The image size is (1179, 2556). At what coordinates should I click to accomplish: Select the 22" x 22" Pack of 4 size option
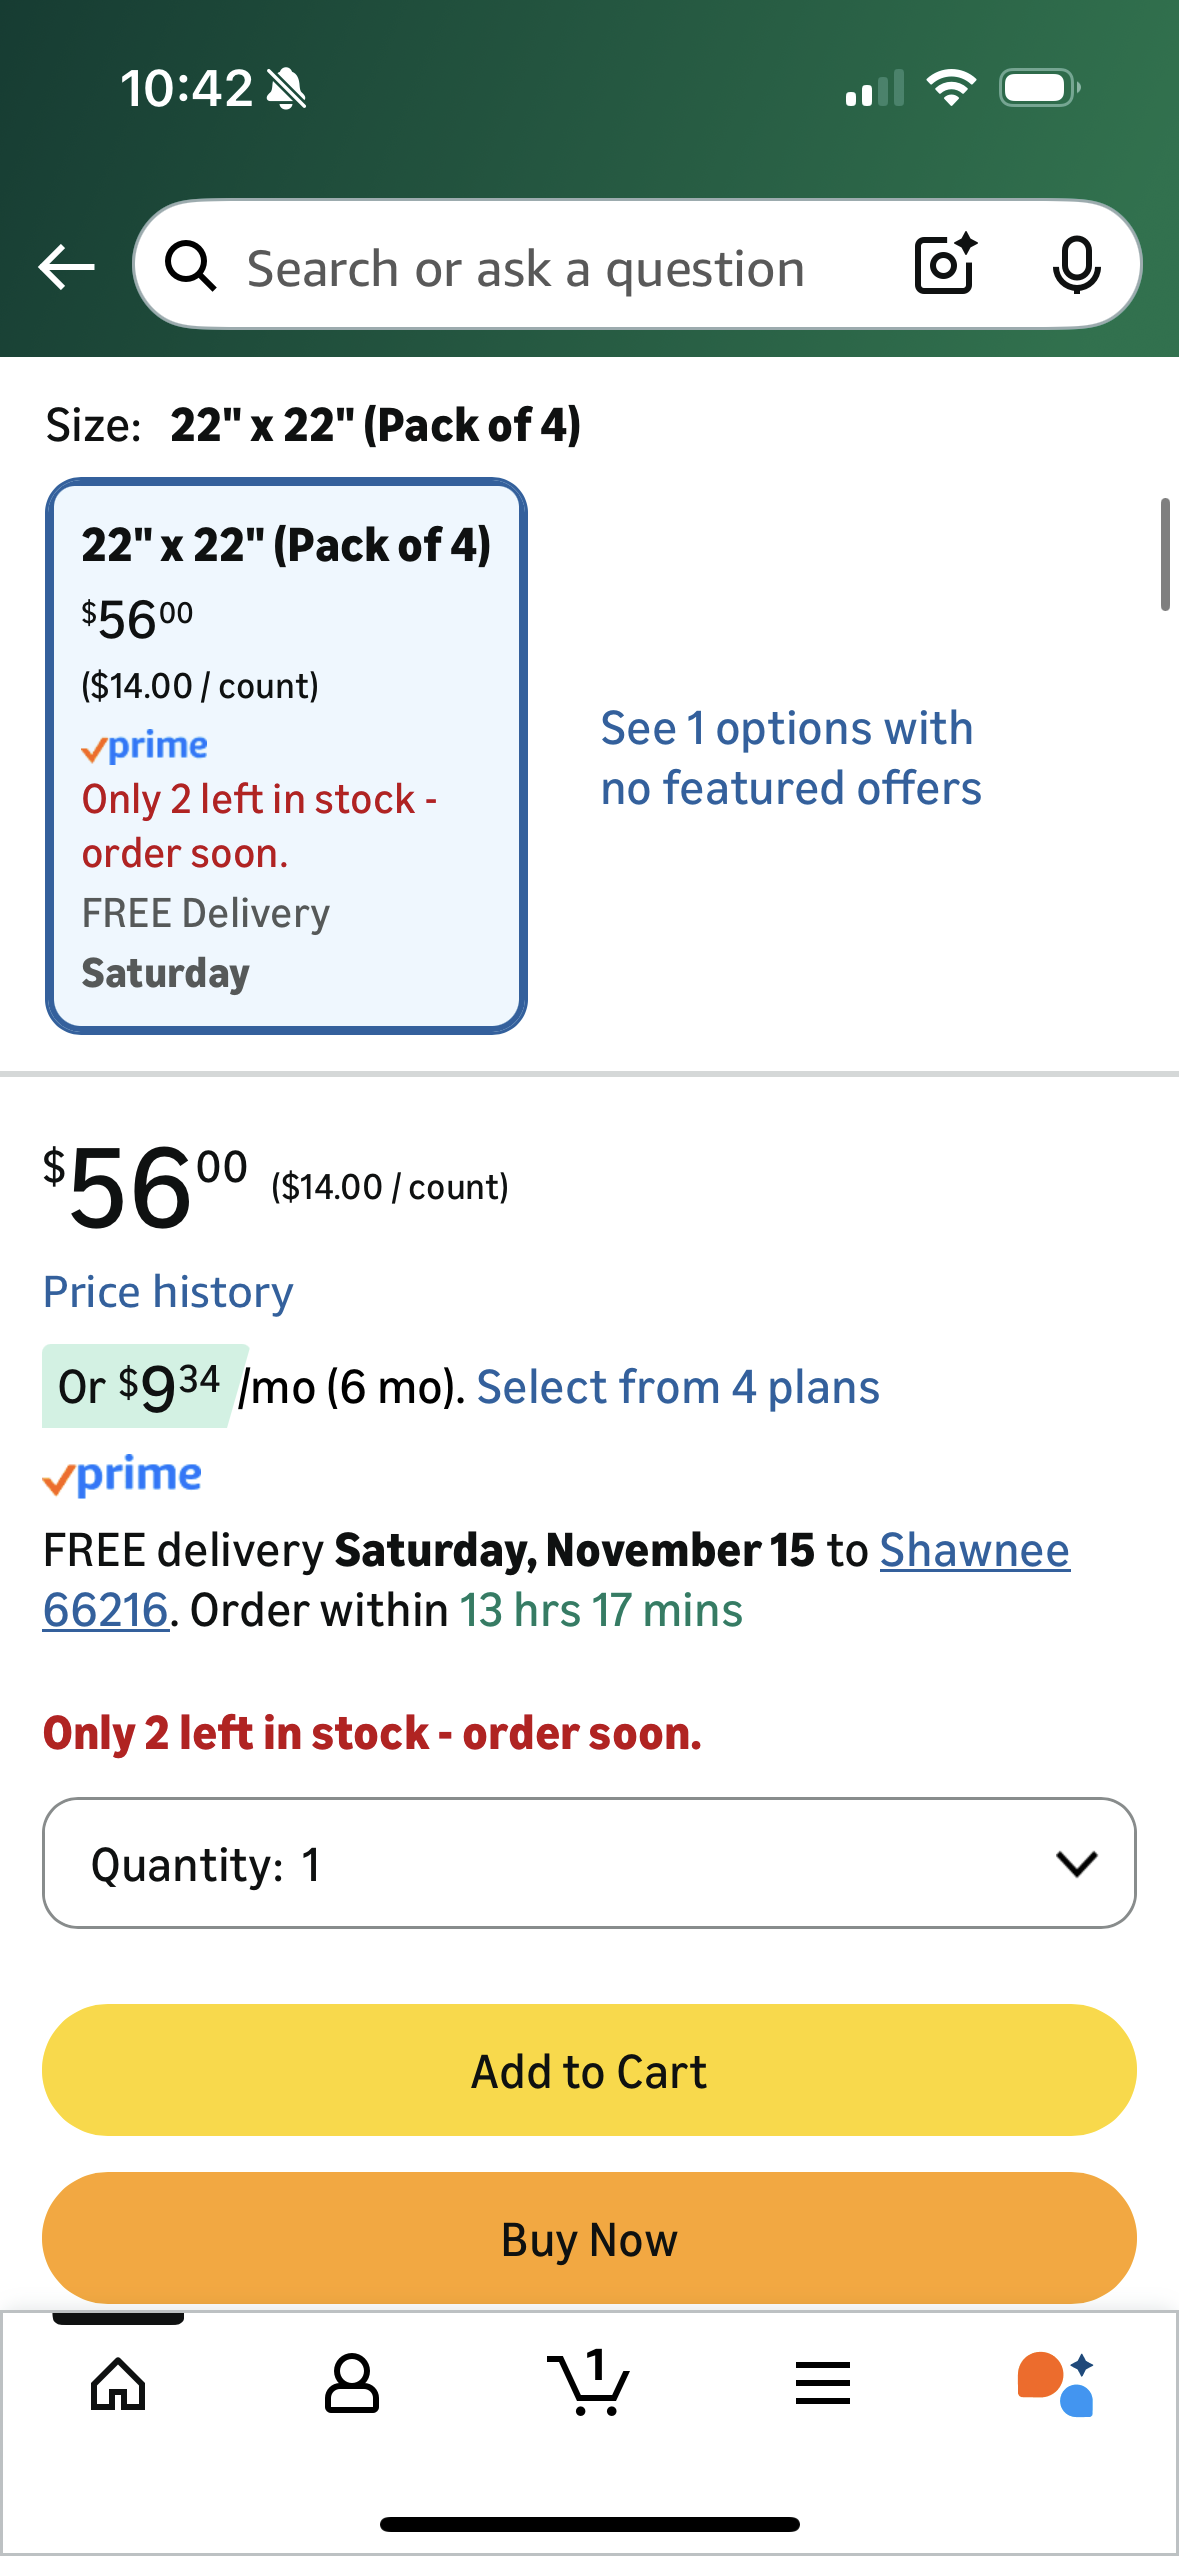[286, 755]
